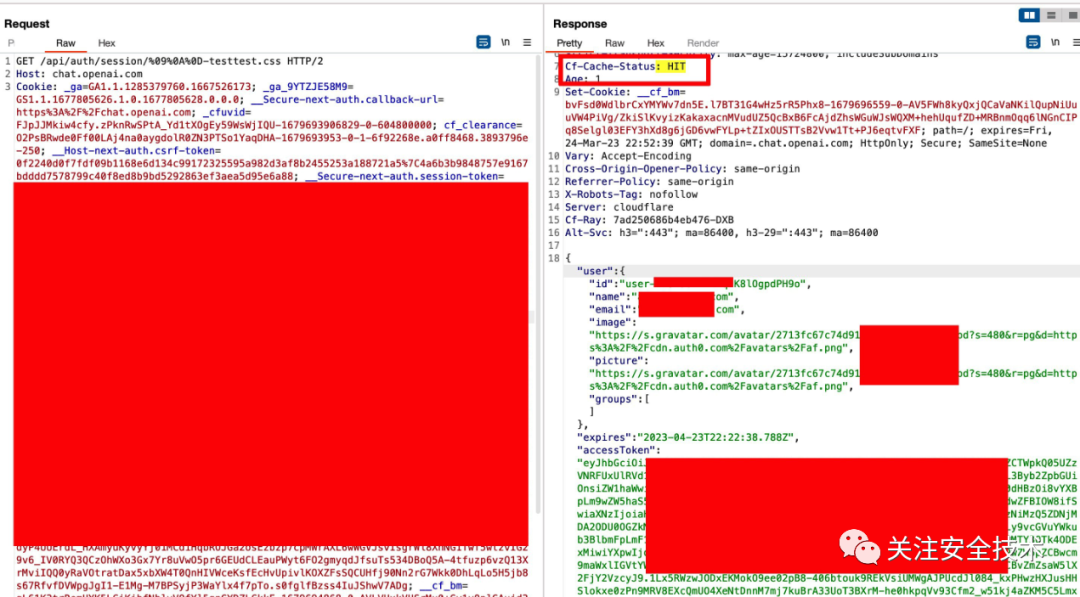Viewport: 1080px width, 597px height.
Task: Click the GET /api/auth/session request line
Action: pos(169,61)
